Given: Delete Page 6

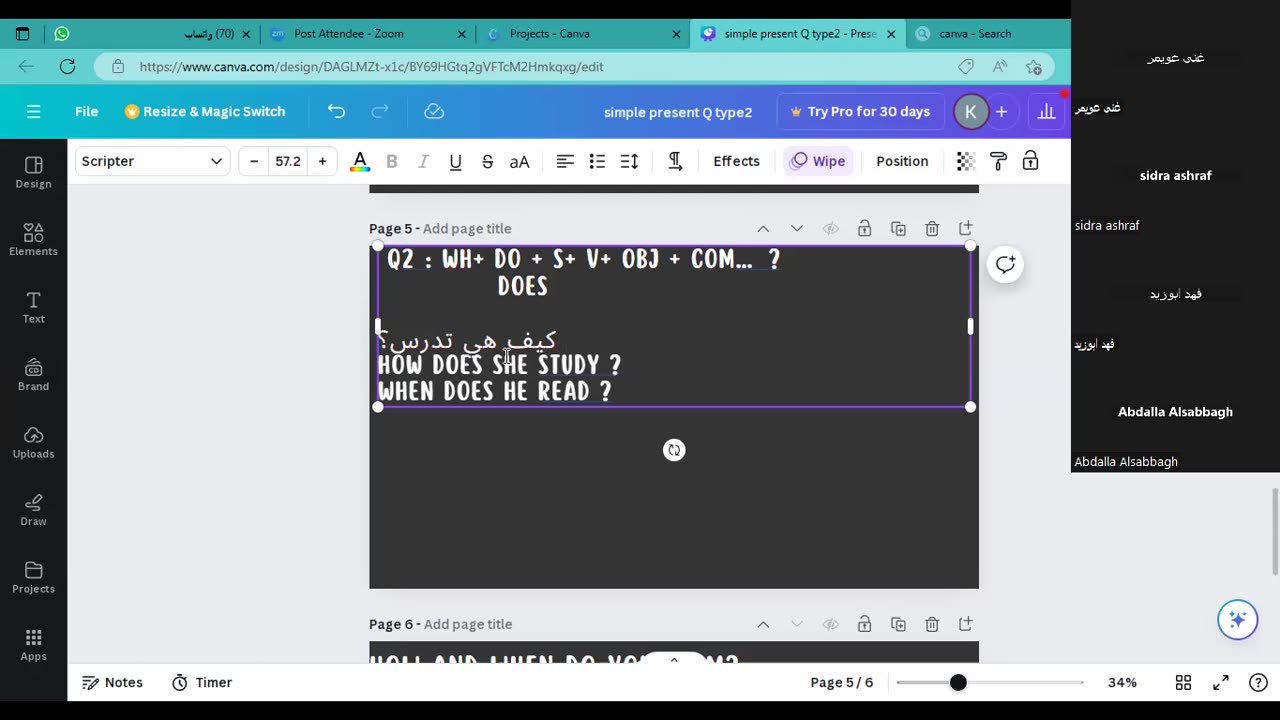Looking at the screenshot, I should point(932,624).
